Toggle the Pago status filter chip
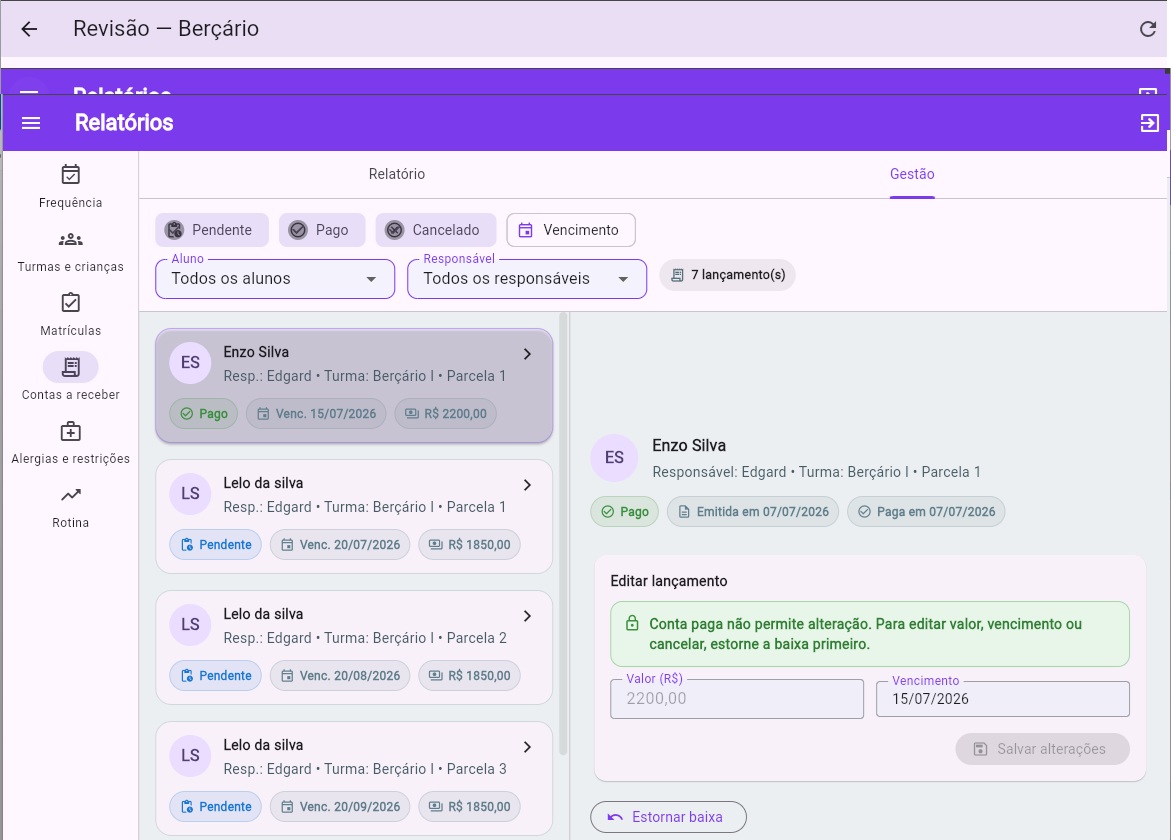This screenshot has height=840, width=1171. tap(322, 230)
